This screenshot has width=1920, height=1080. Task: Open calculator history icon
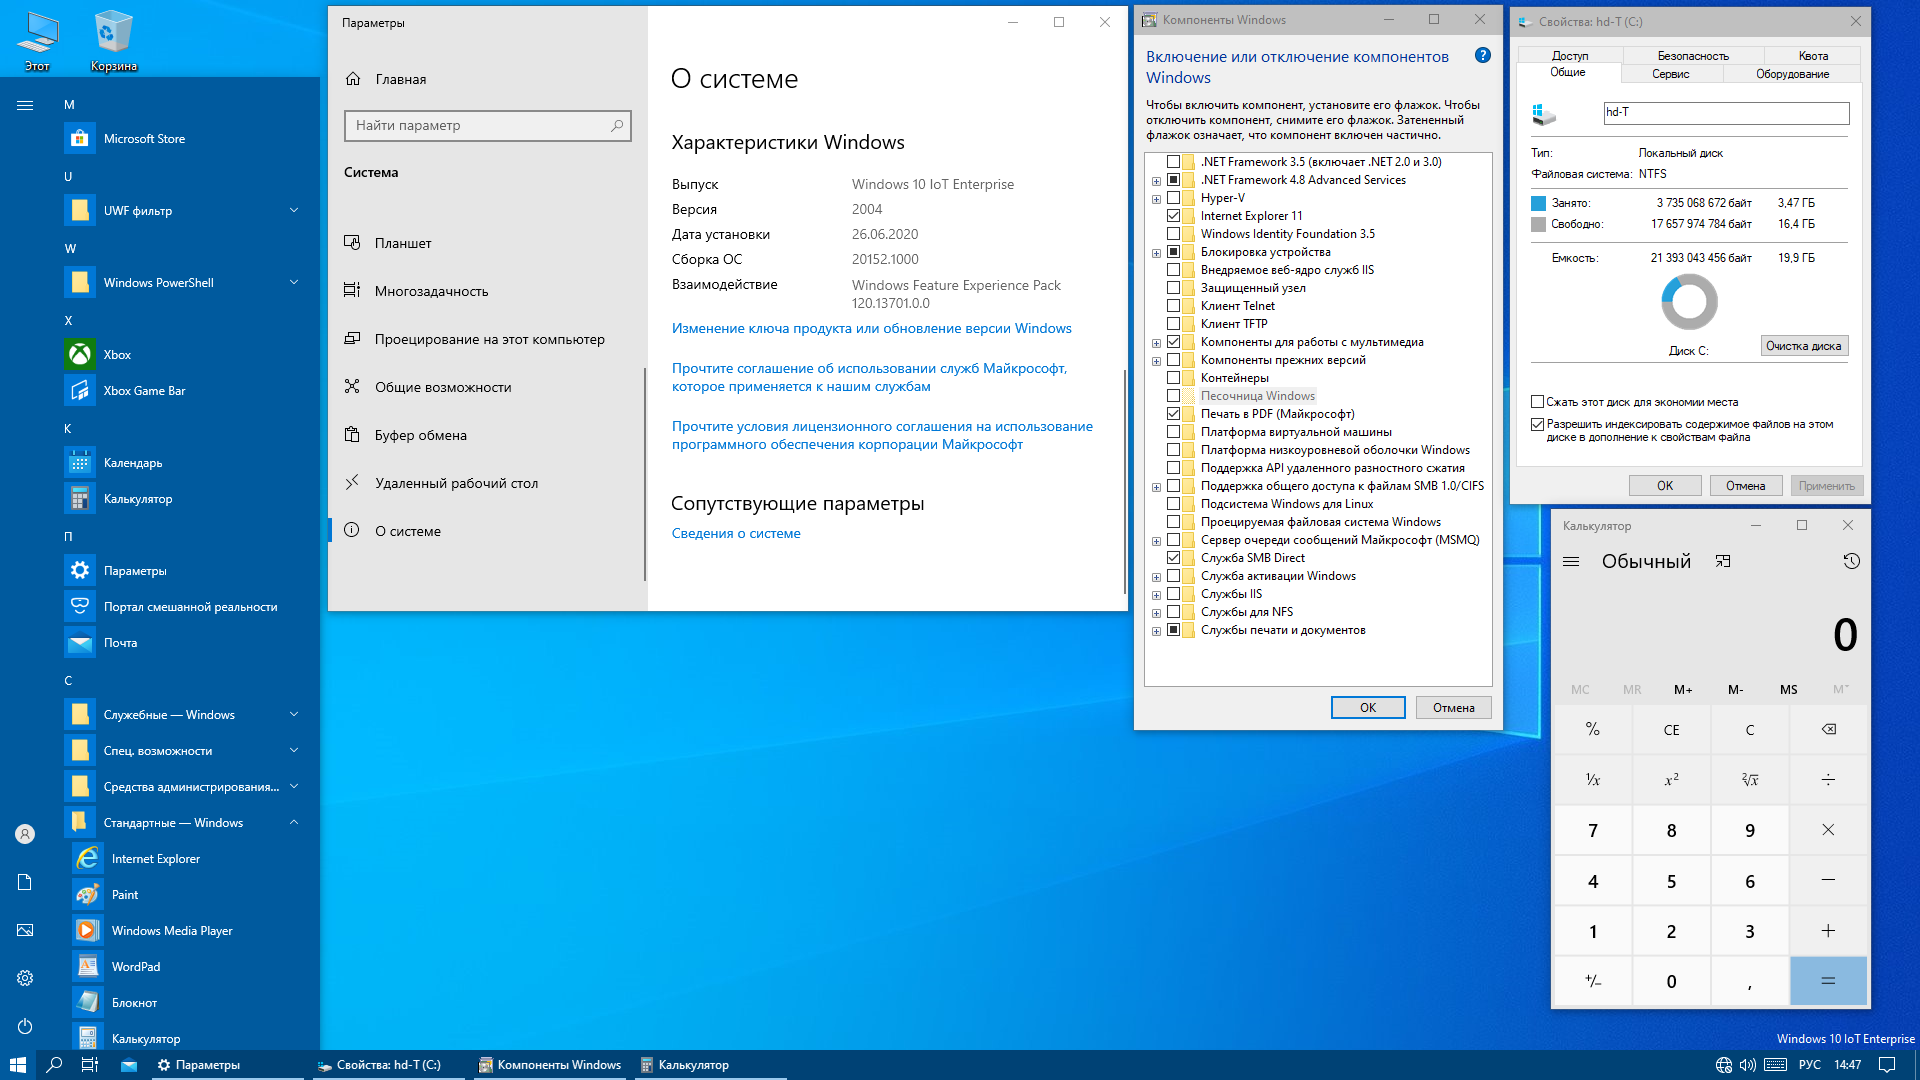1852,562
